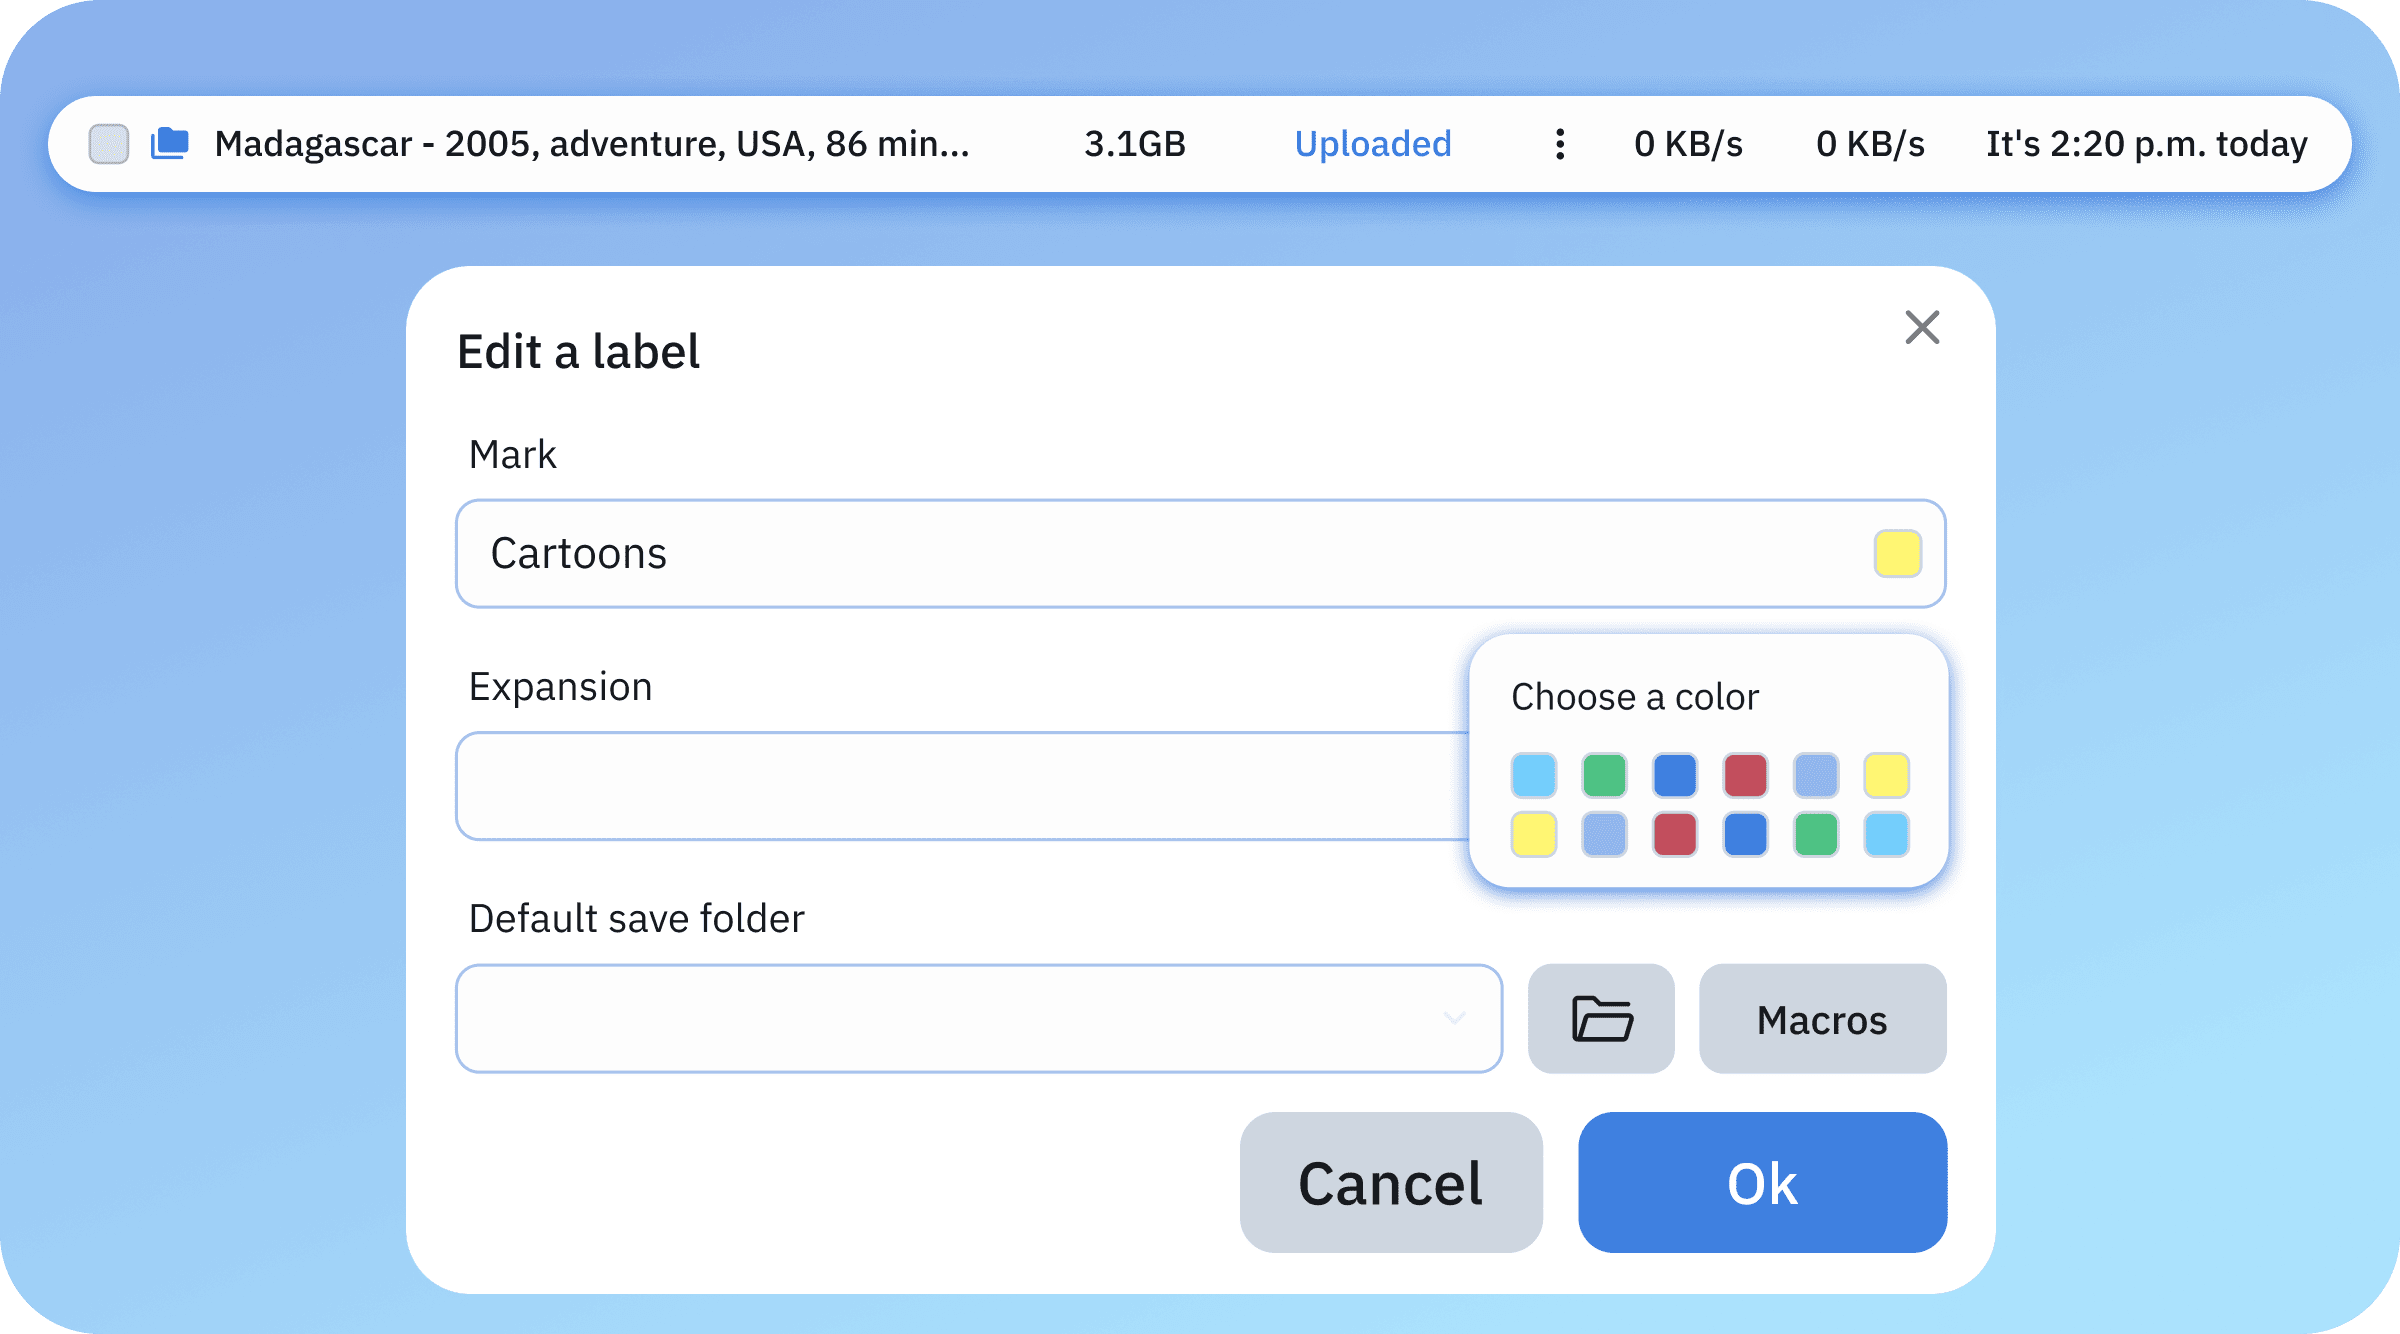The image size is (2400, 1334).
Task: Select the yellow swatch beside the Cartoons field
Action: [1897, 554]
